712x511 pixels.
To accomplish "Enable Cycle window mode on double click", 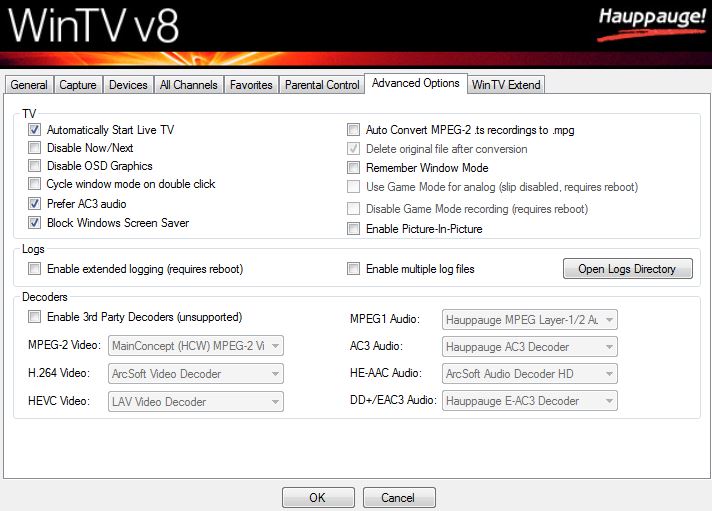I will pos(35,184).
